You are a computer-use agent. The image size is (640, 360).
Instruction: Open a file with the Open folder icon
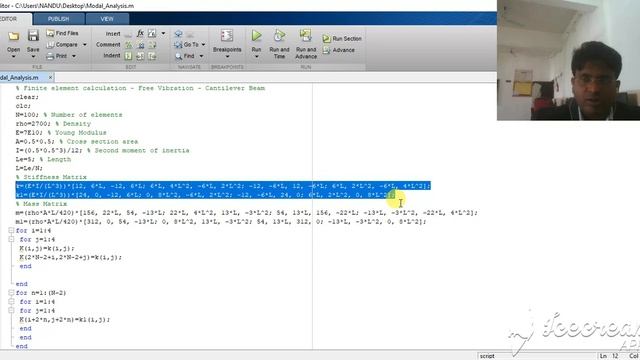tap(13, 36)
